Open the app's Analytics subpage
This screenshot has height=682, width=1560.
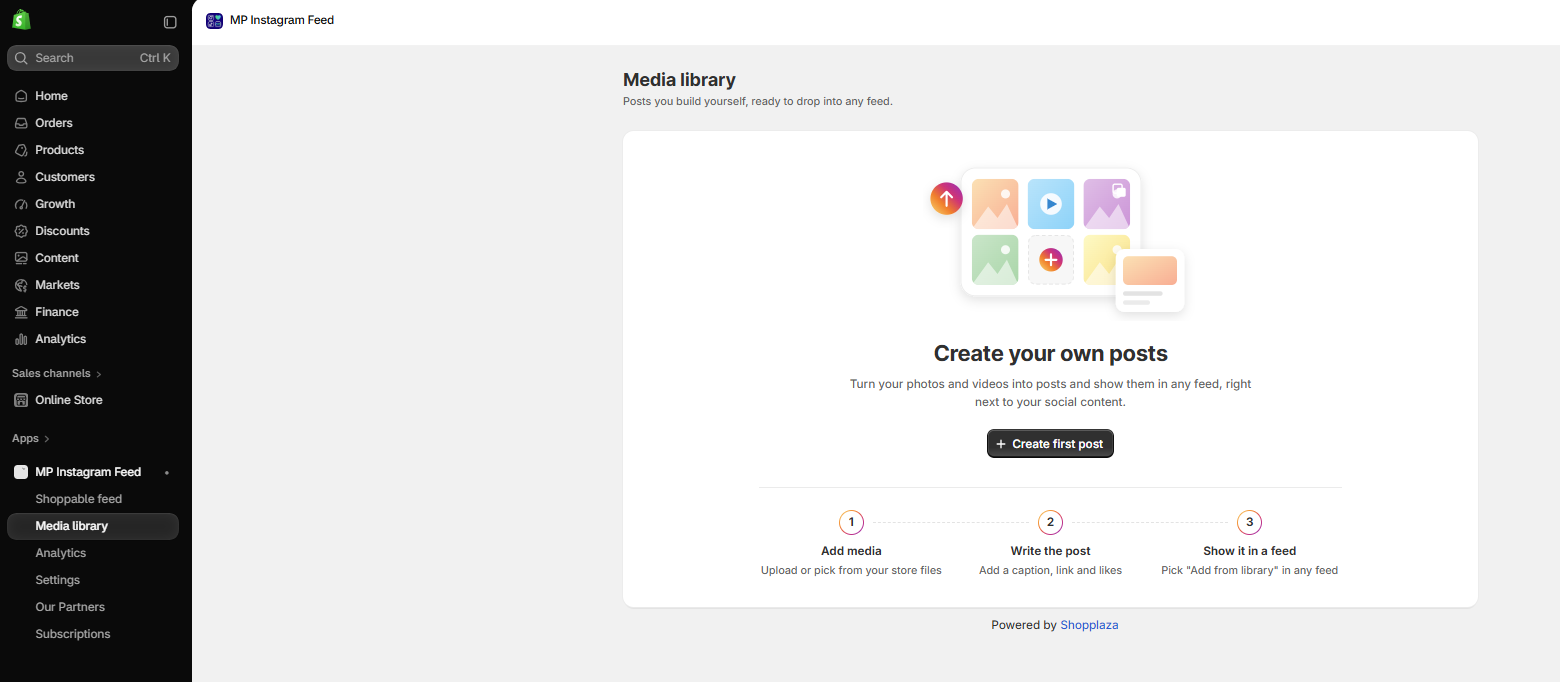[93, 553]
